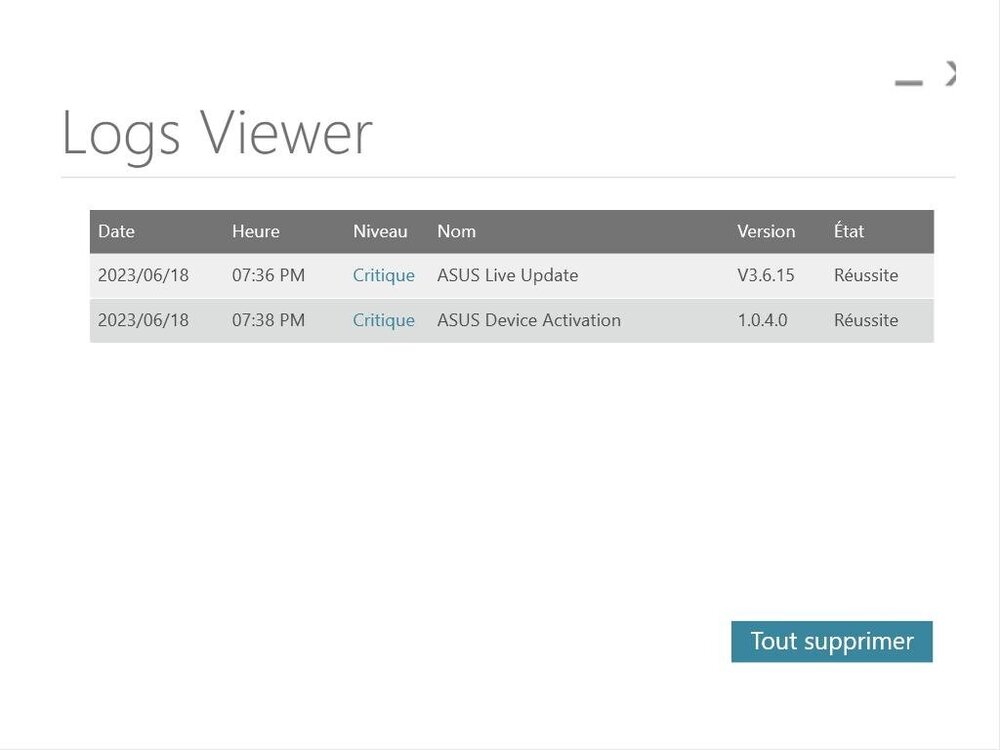Select the ASUS Live Update name cell
Screen dimensions: 1000x750
tap(507, 275)
